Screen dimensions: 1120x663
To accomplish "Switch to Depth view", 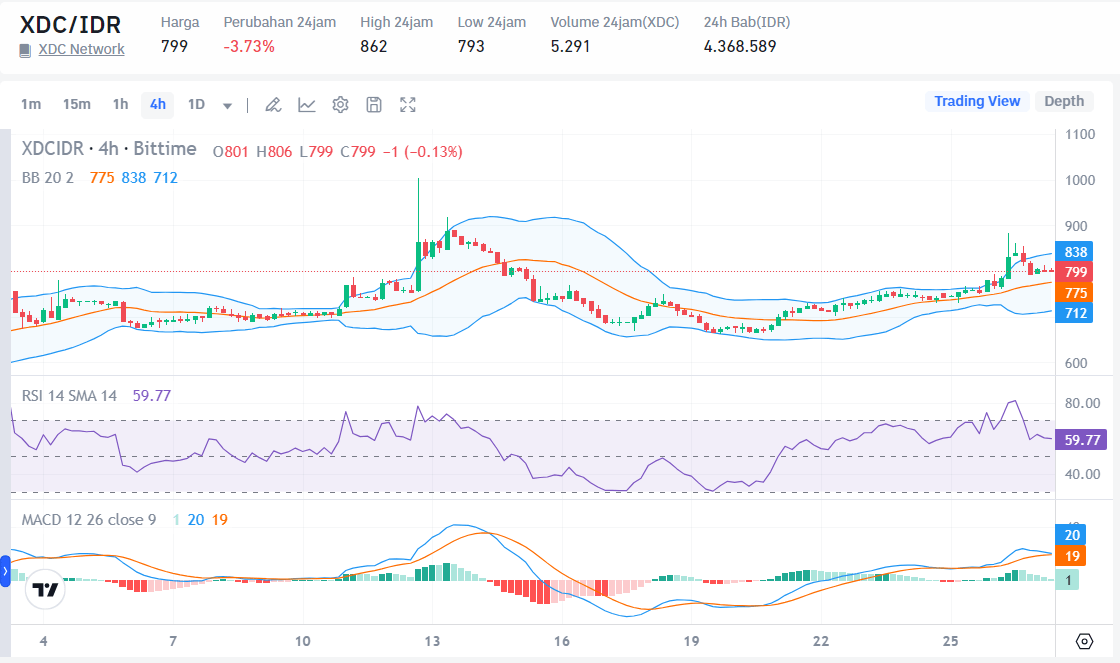I will pos(1063,100).
